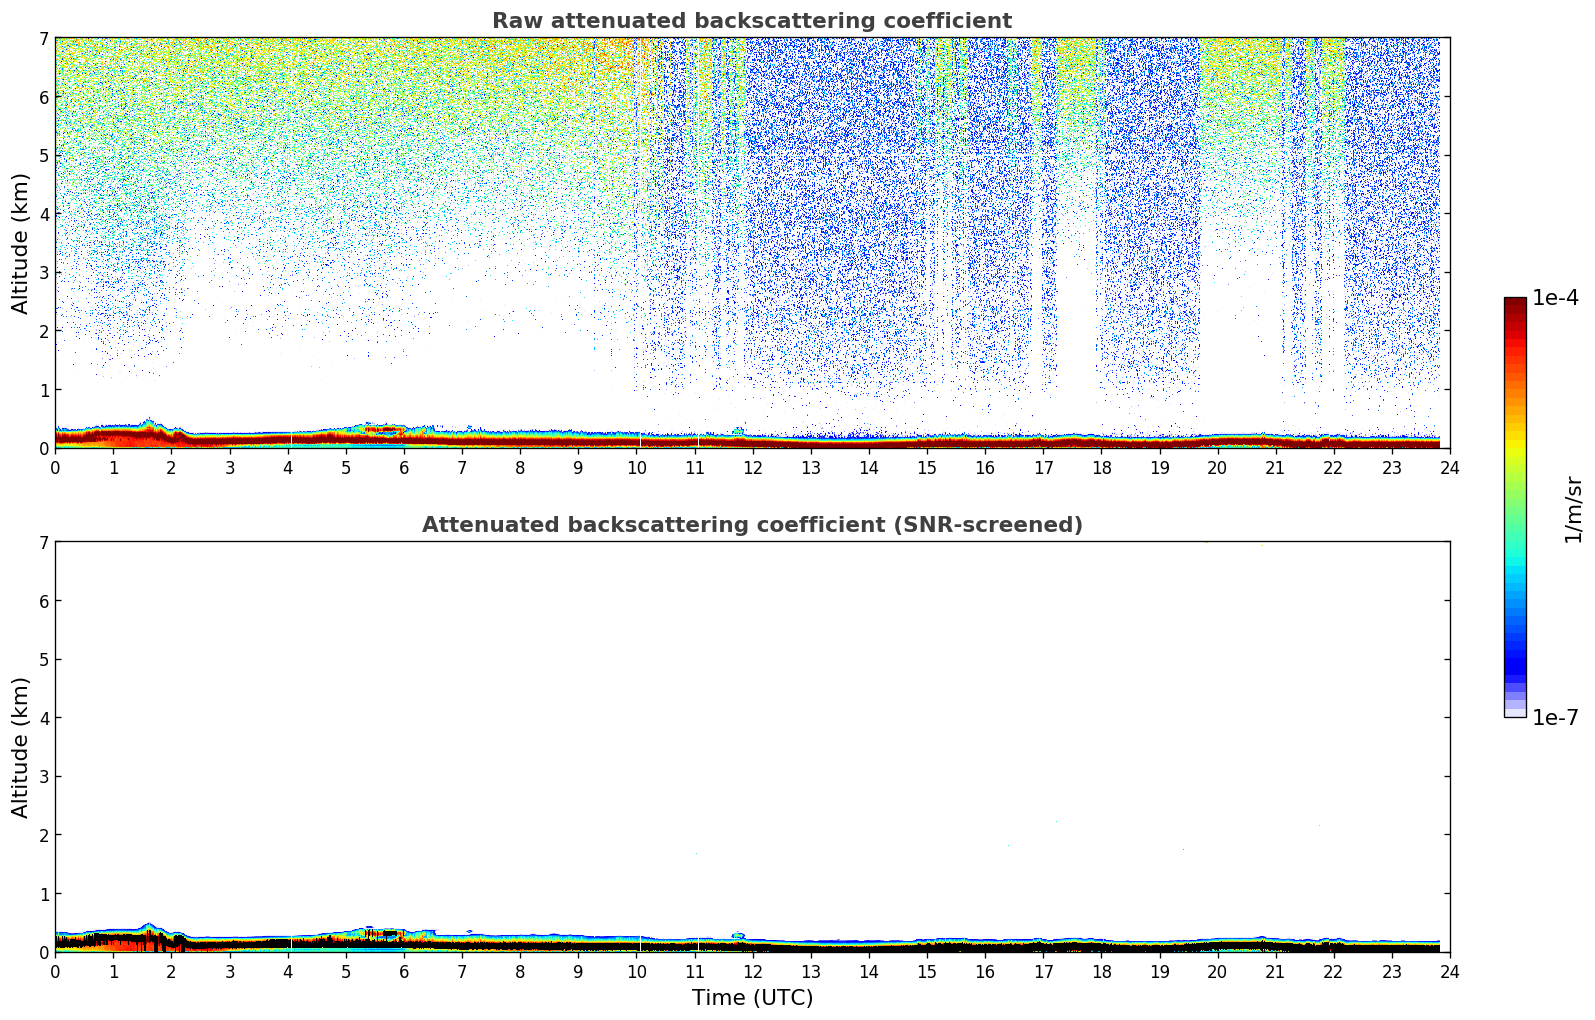
Task: Click altitude tick "5" of the raw plot
Action: click(43, 155)
